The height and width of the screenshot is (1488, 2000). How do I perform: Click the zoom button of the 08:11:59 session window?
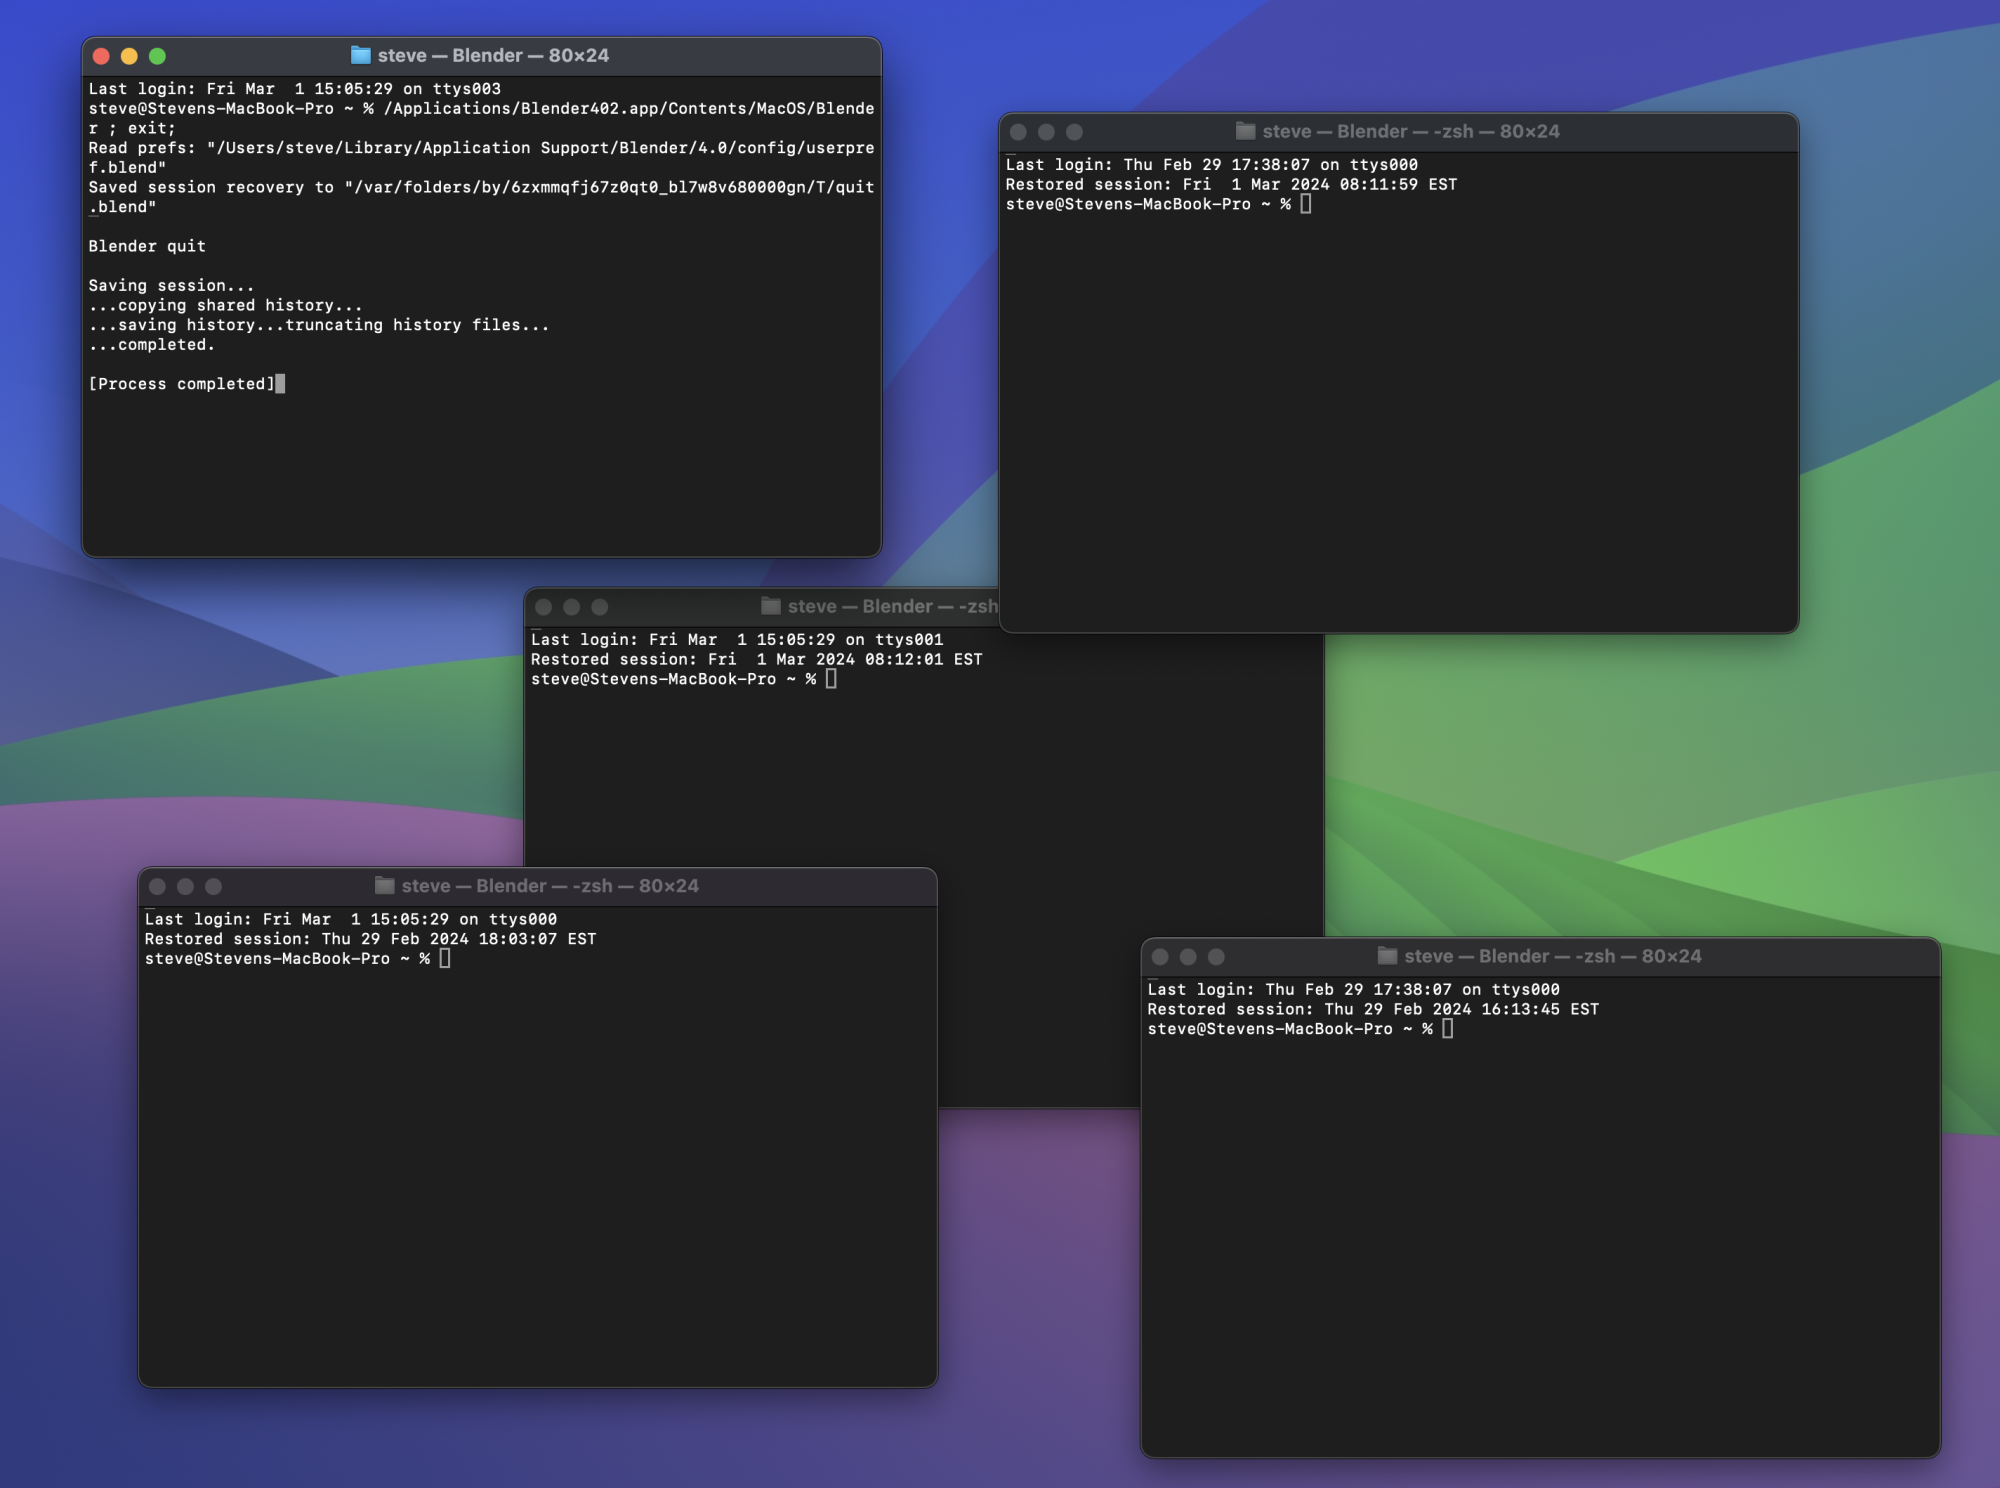point(1074,132)
